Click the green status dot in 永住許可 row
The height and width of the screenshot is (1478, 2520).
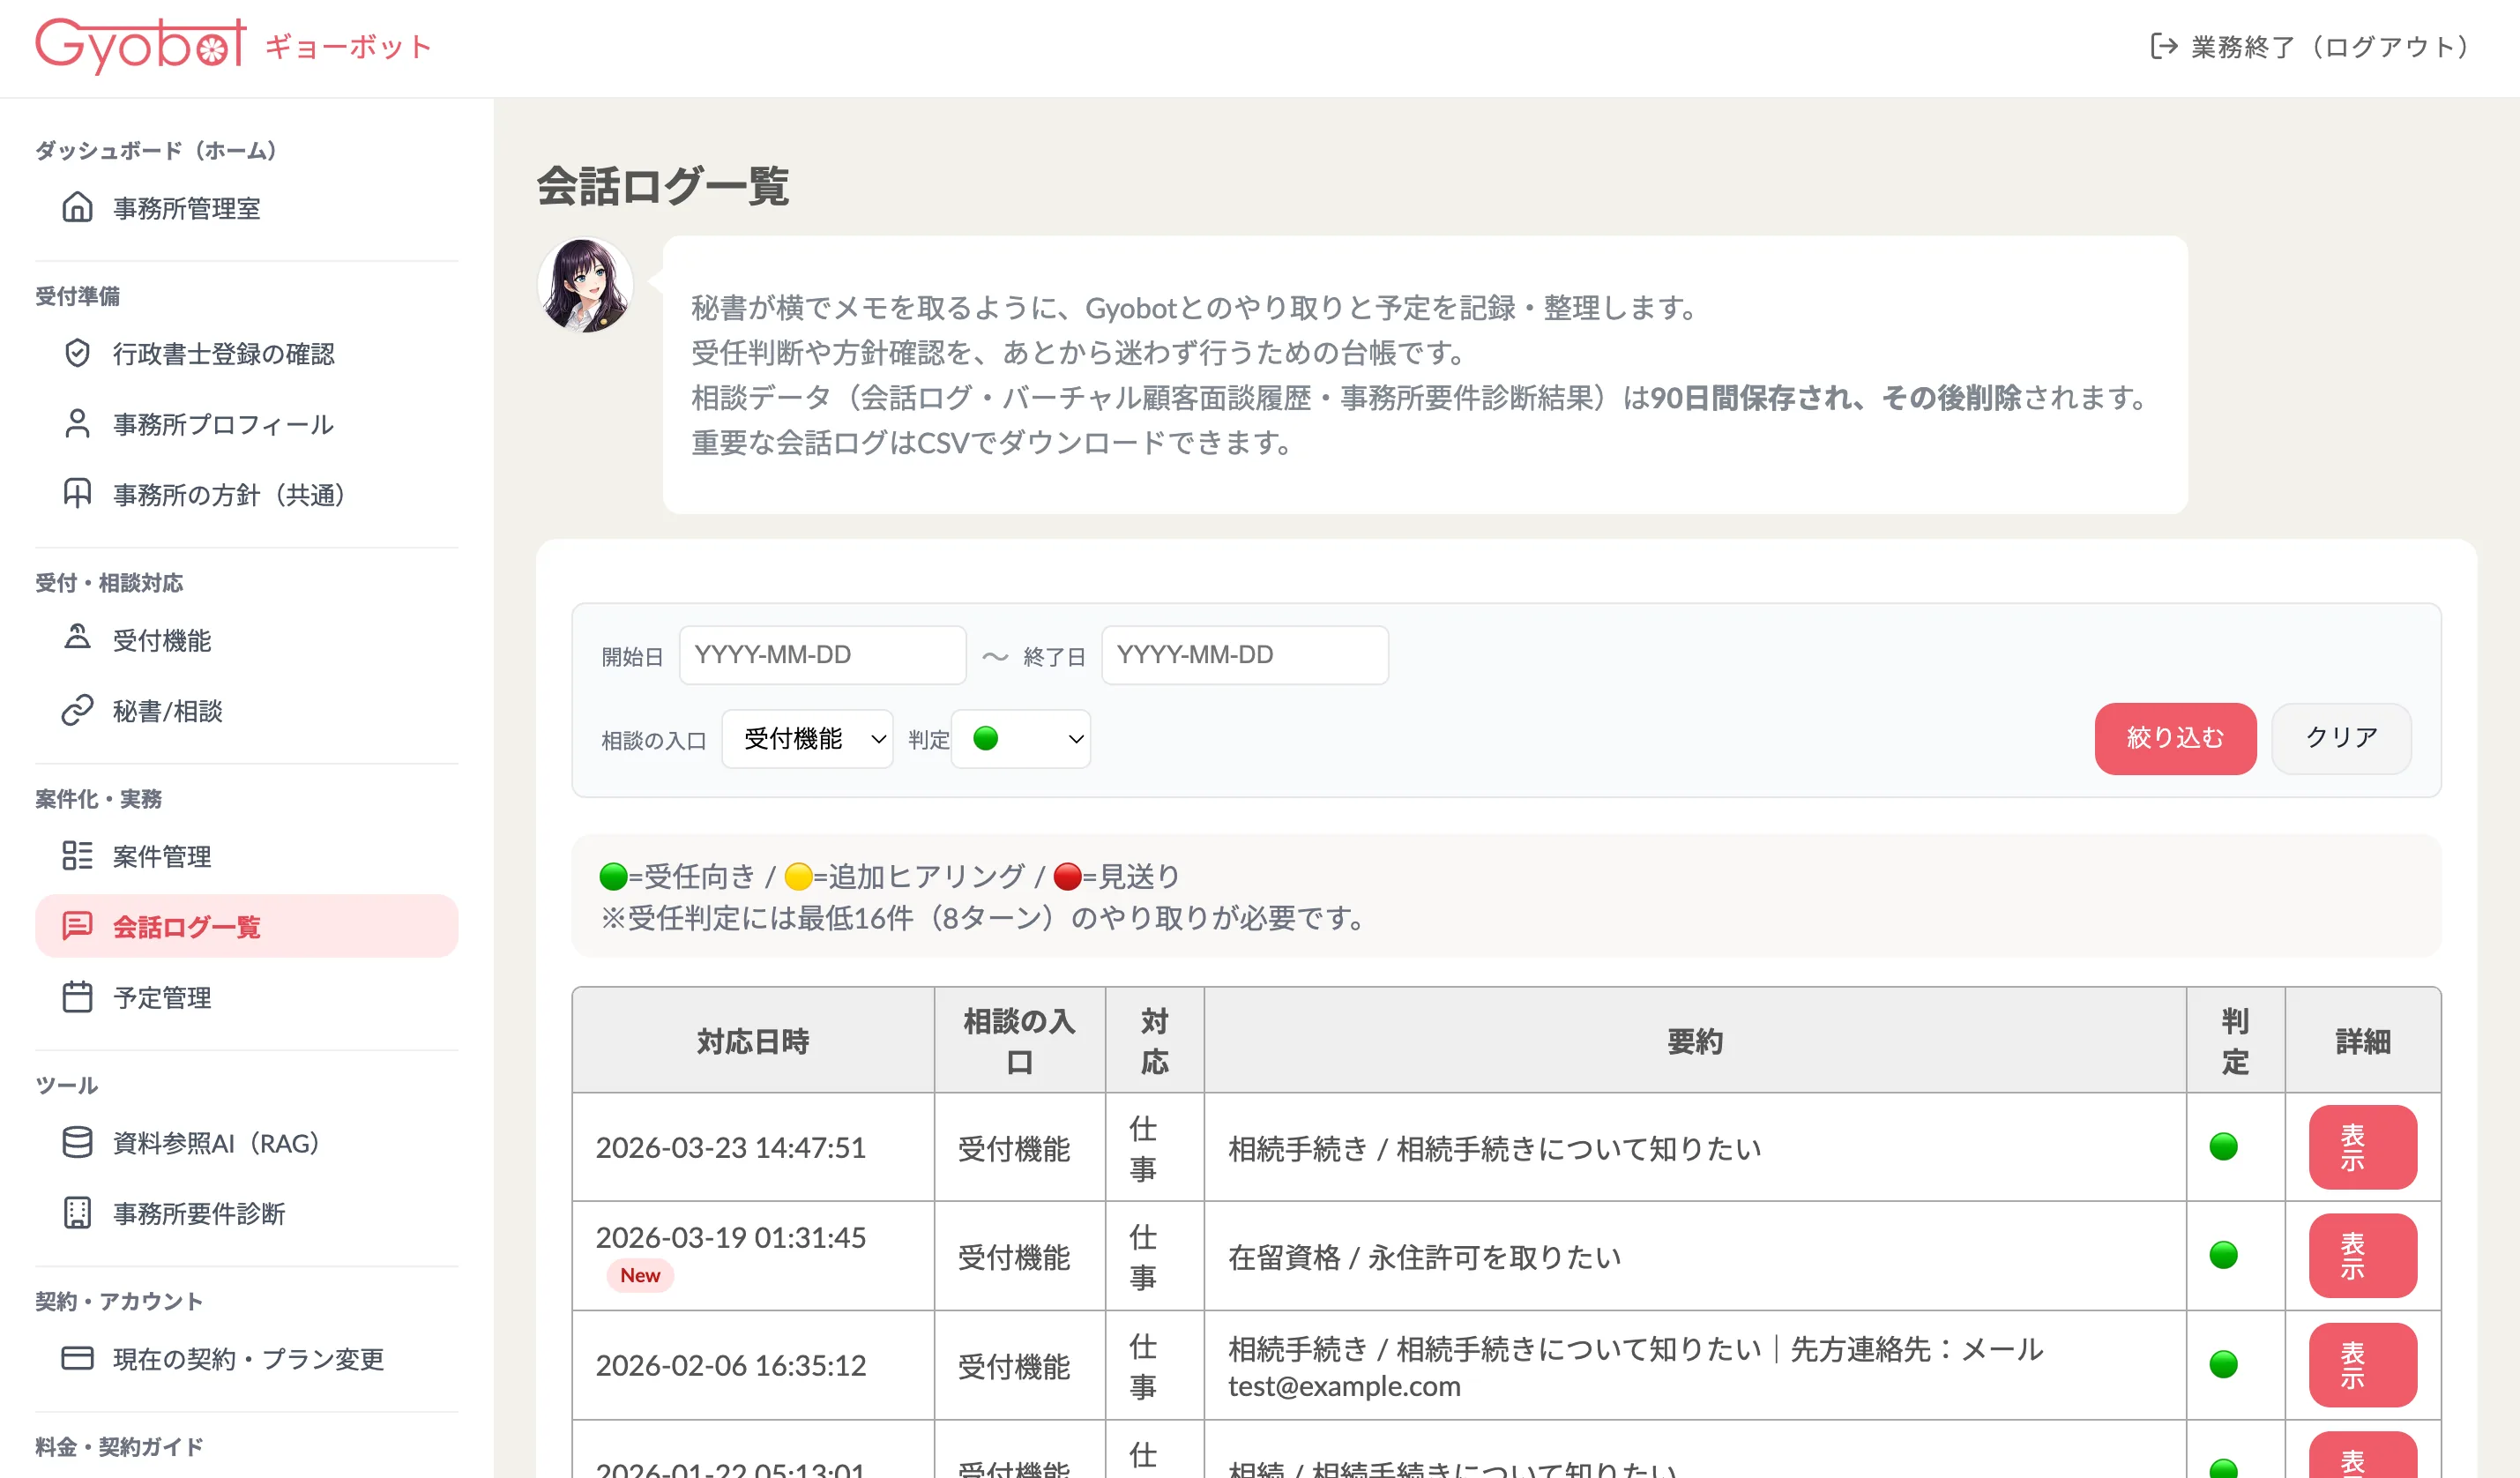[2223, 1255]
